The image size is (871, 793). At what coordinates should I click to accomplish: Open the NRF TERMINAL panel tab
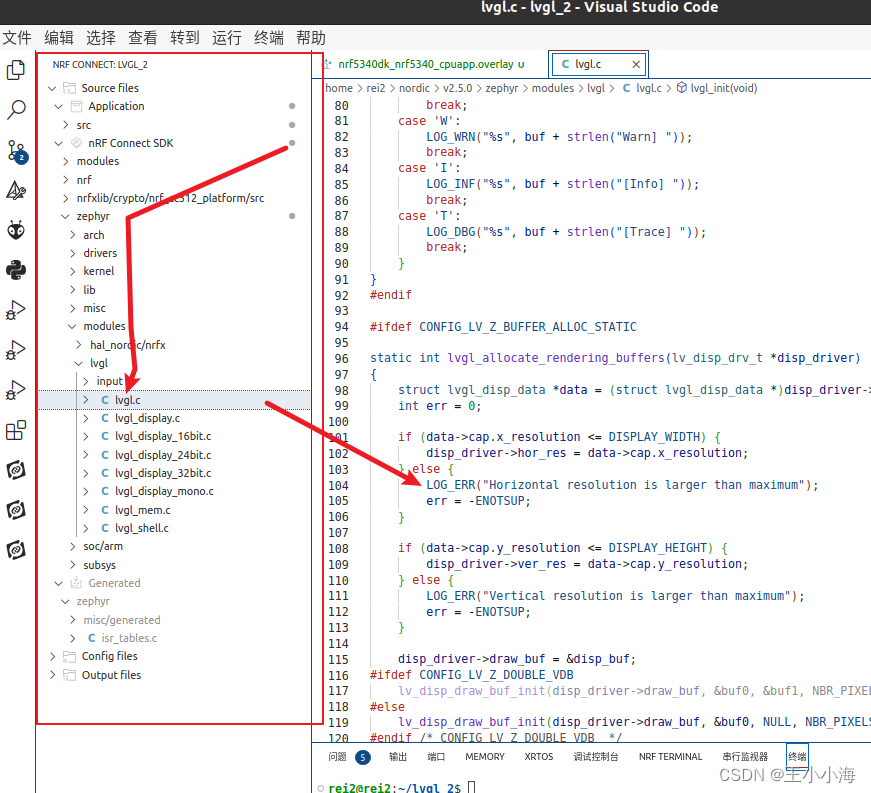click(x=670, y=757)
